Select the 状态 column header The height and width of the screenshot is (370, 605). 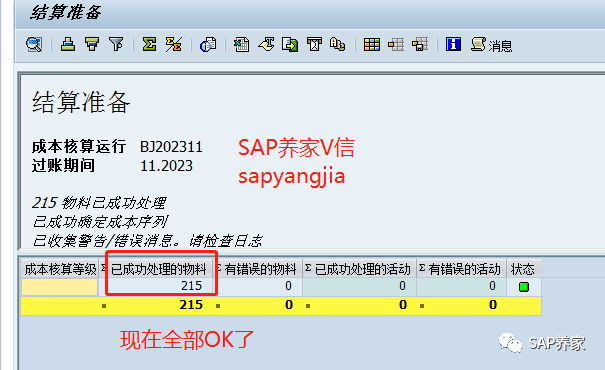point(523,269)
